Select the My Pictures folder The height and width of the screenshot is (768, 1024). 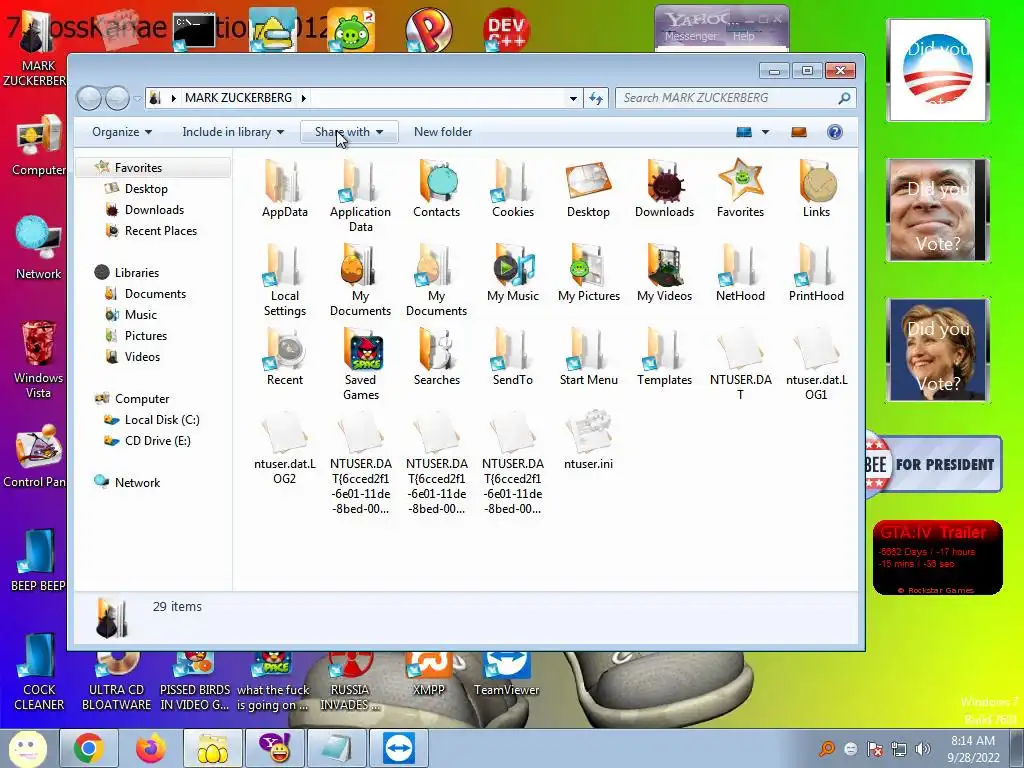[588, 273]
